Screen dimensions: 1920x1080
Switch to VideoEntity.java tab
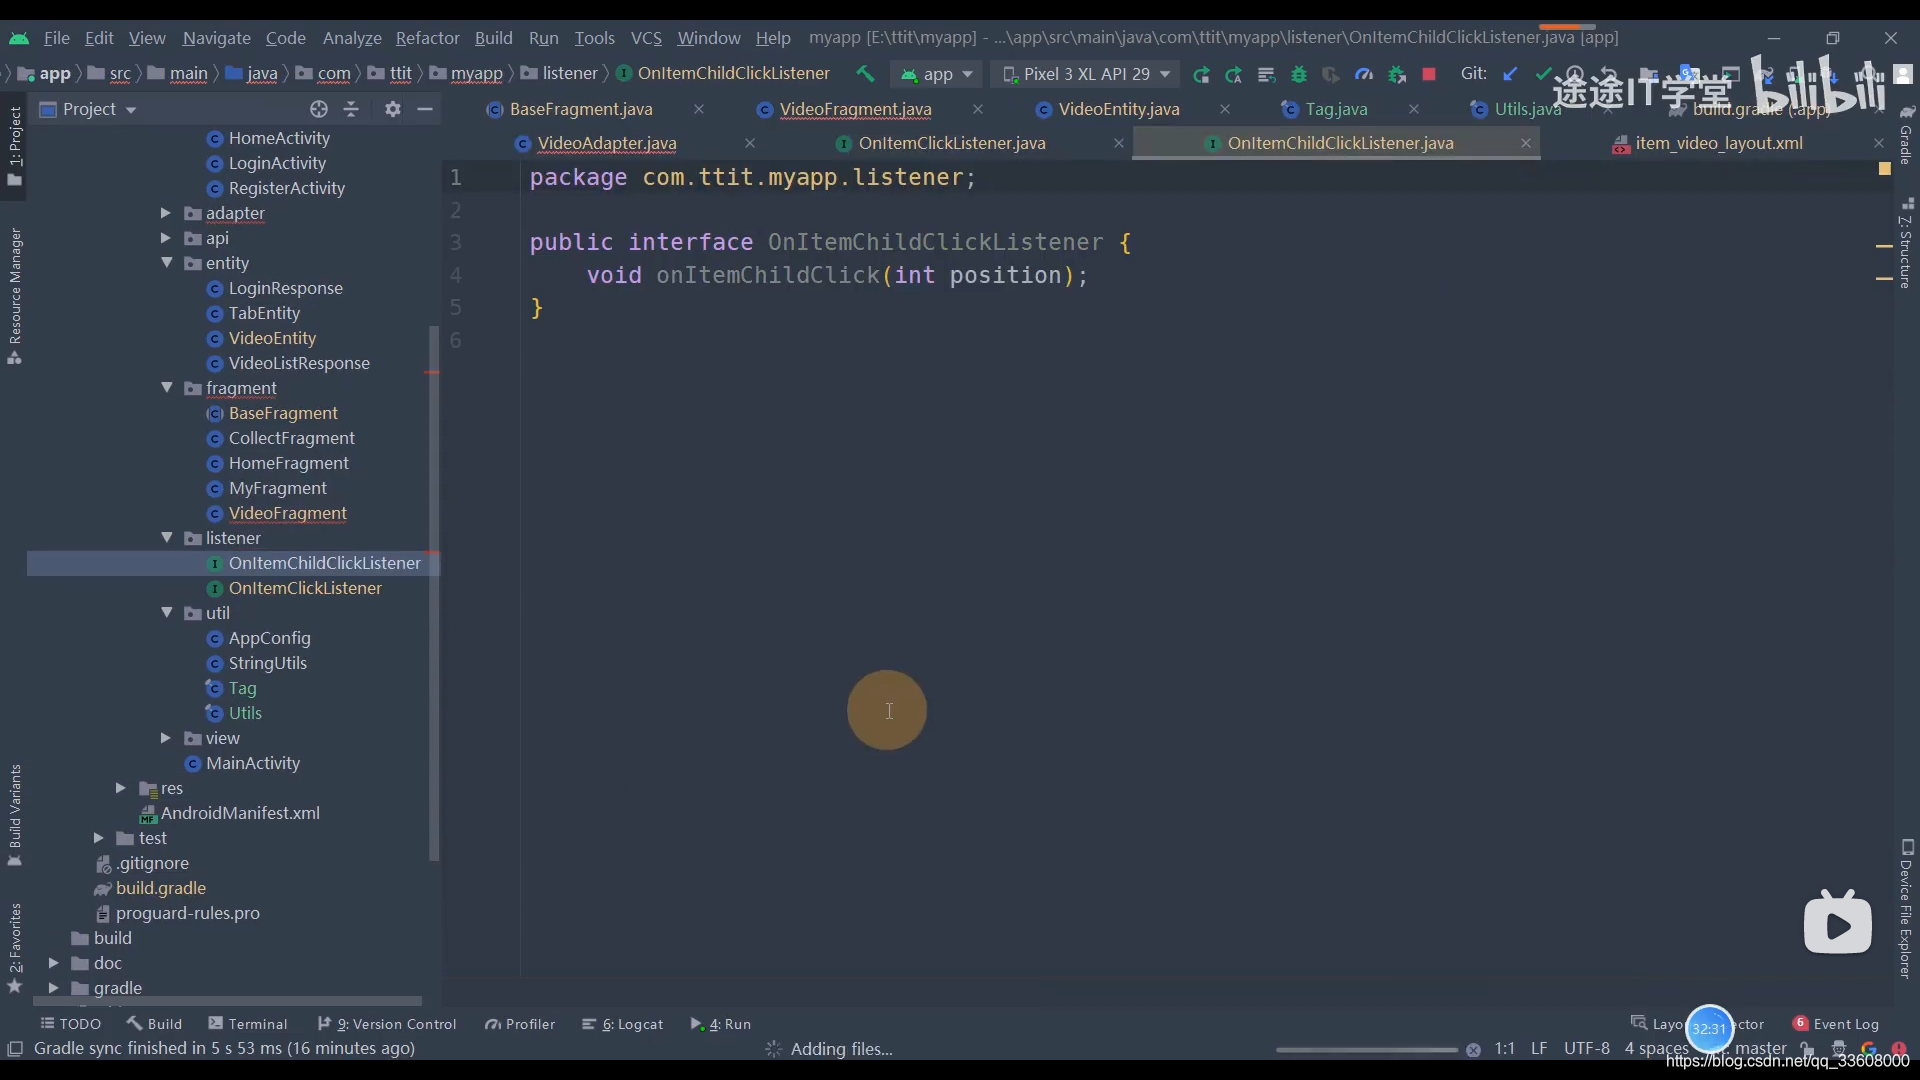click(x=1118, y=109)
